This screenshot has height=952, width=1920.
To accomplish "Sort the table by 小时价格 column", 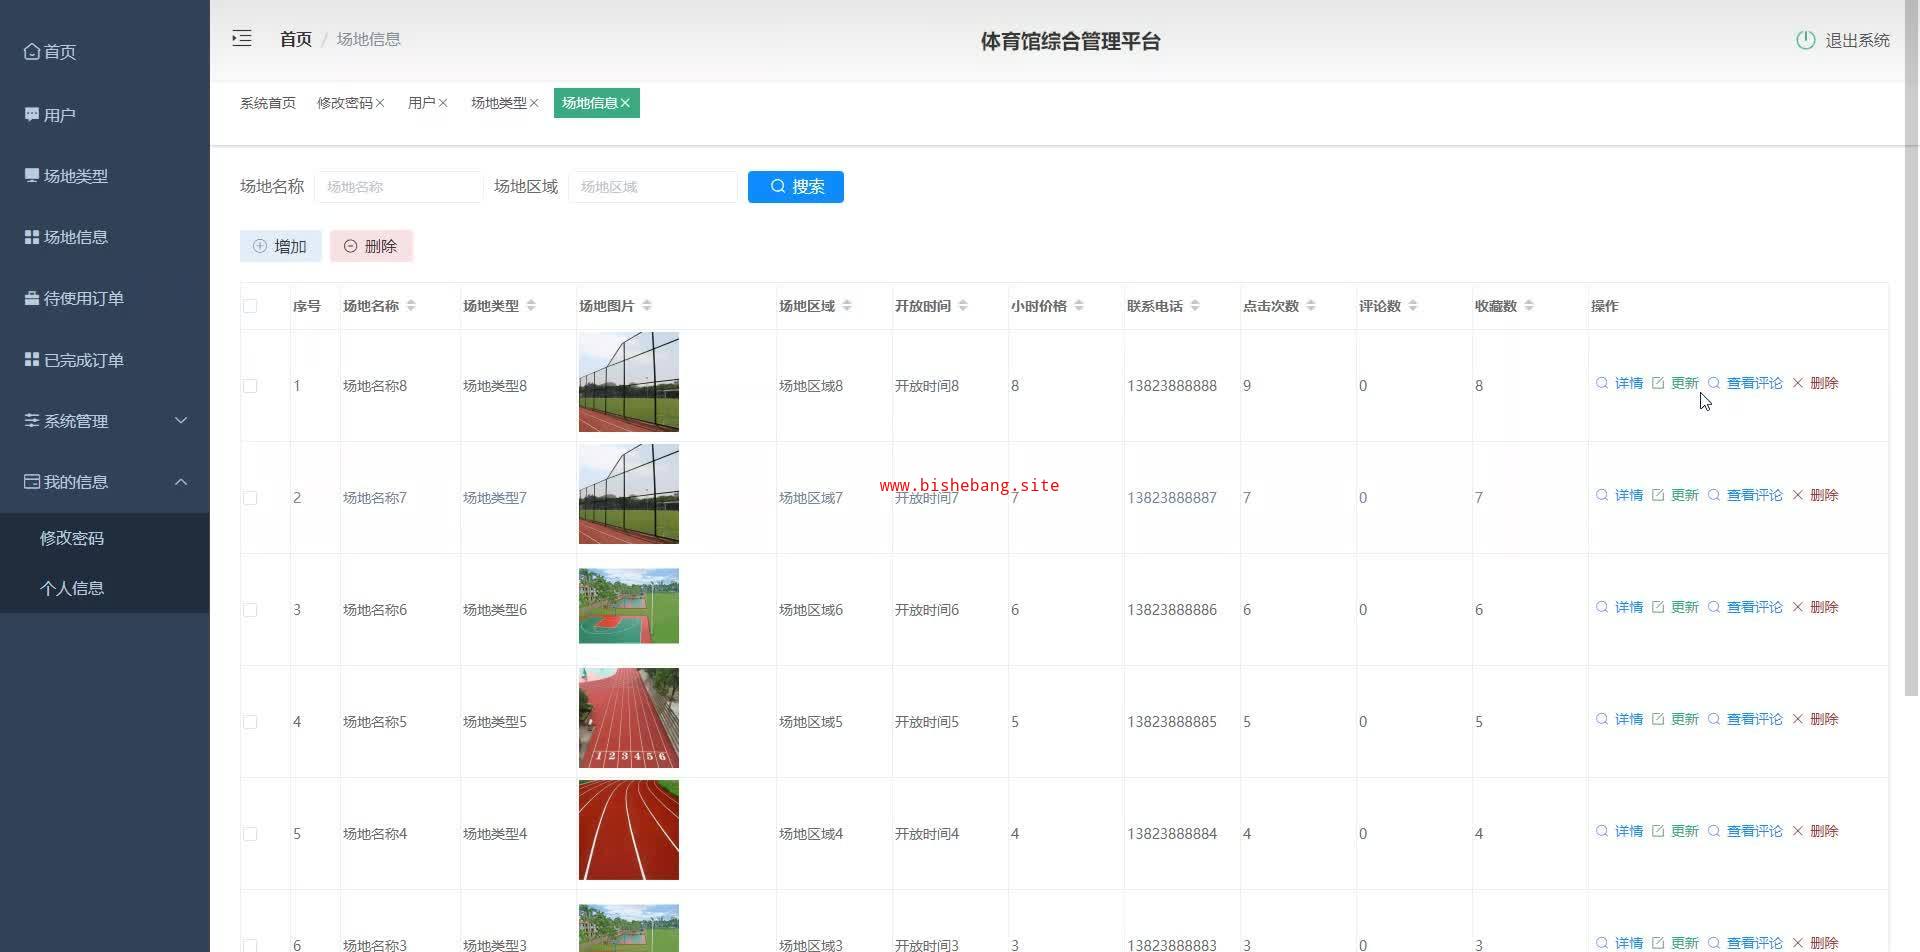I will pos(1079,306).
